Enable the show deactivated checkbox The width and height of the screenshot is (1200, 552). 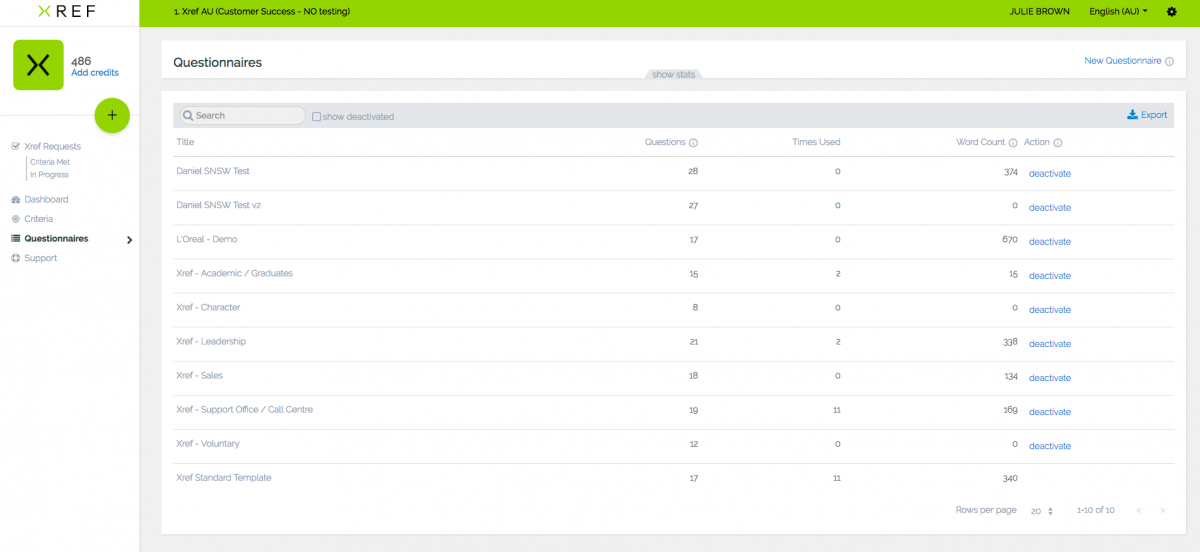point(317,116)
